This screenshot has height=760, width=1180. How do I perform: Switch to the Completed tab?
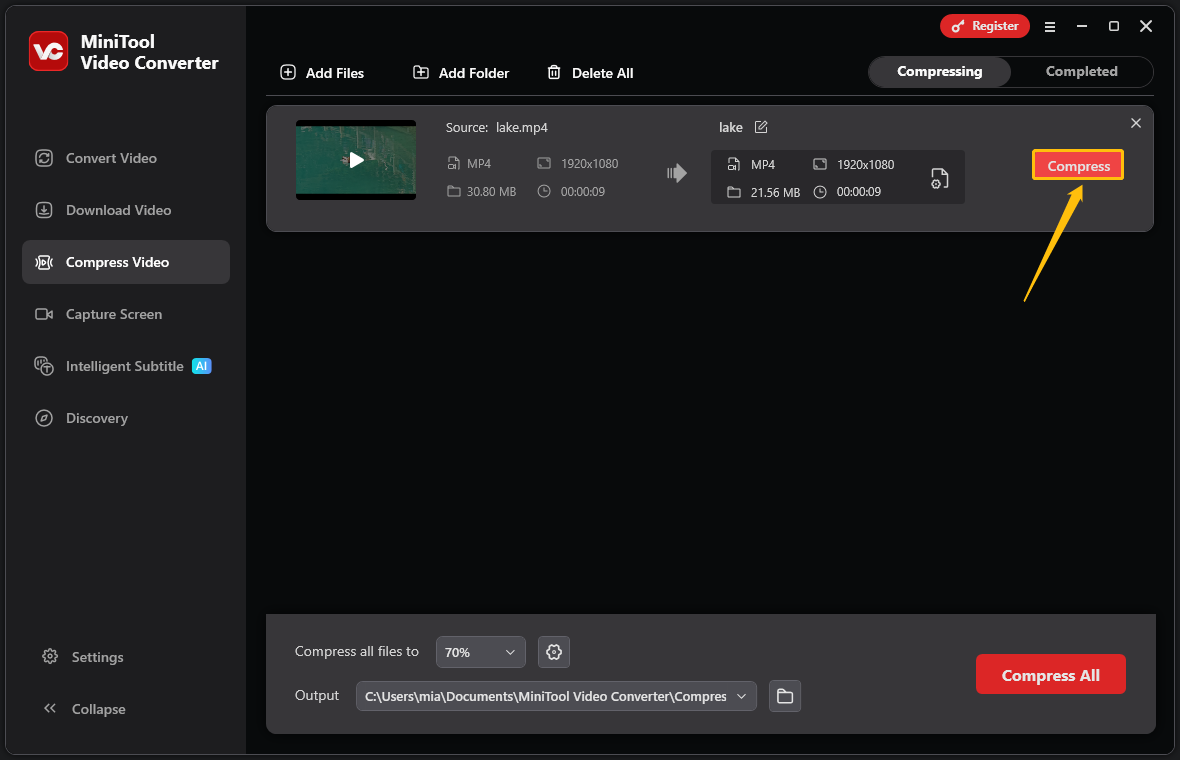[x=1081, y=71]
